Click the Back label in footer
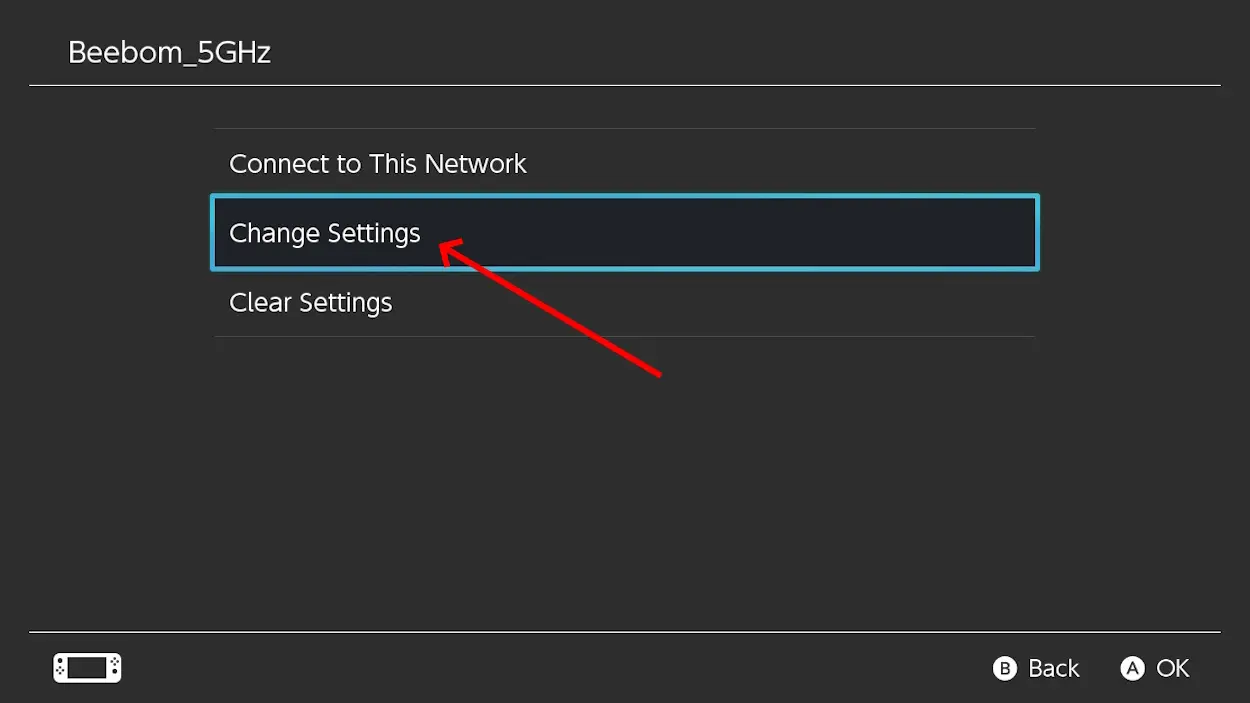 1053,668
